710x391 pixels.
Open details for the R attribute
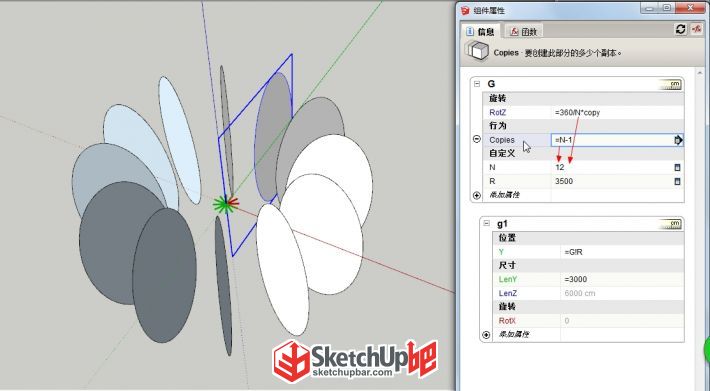[677, 181]
